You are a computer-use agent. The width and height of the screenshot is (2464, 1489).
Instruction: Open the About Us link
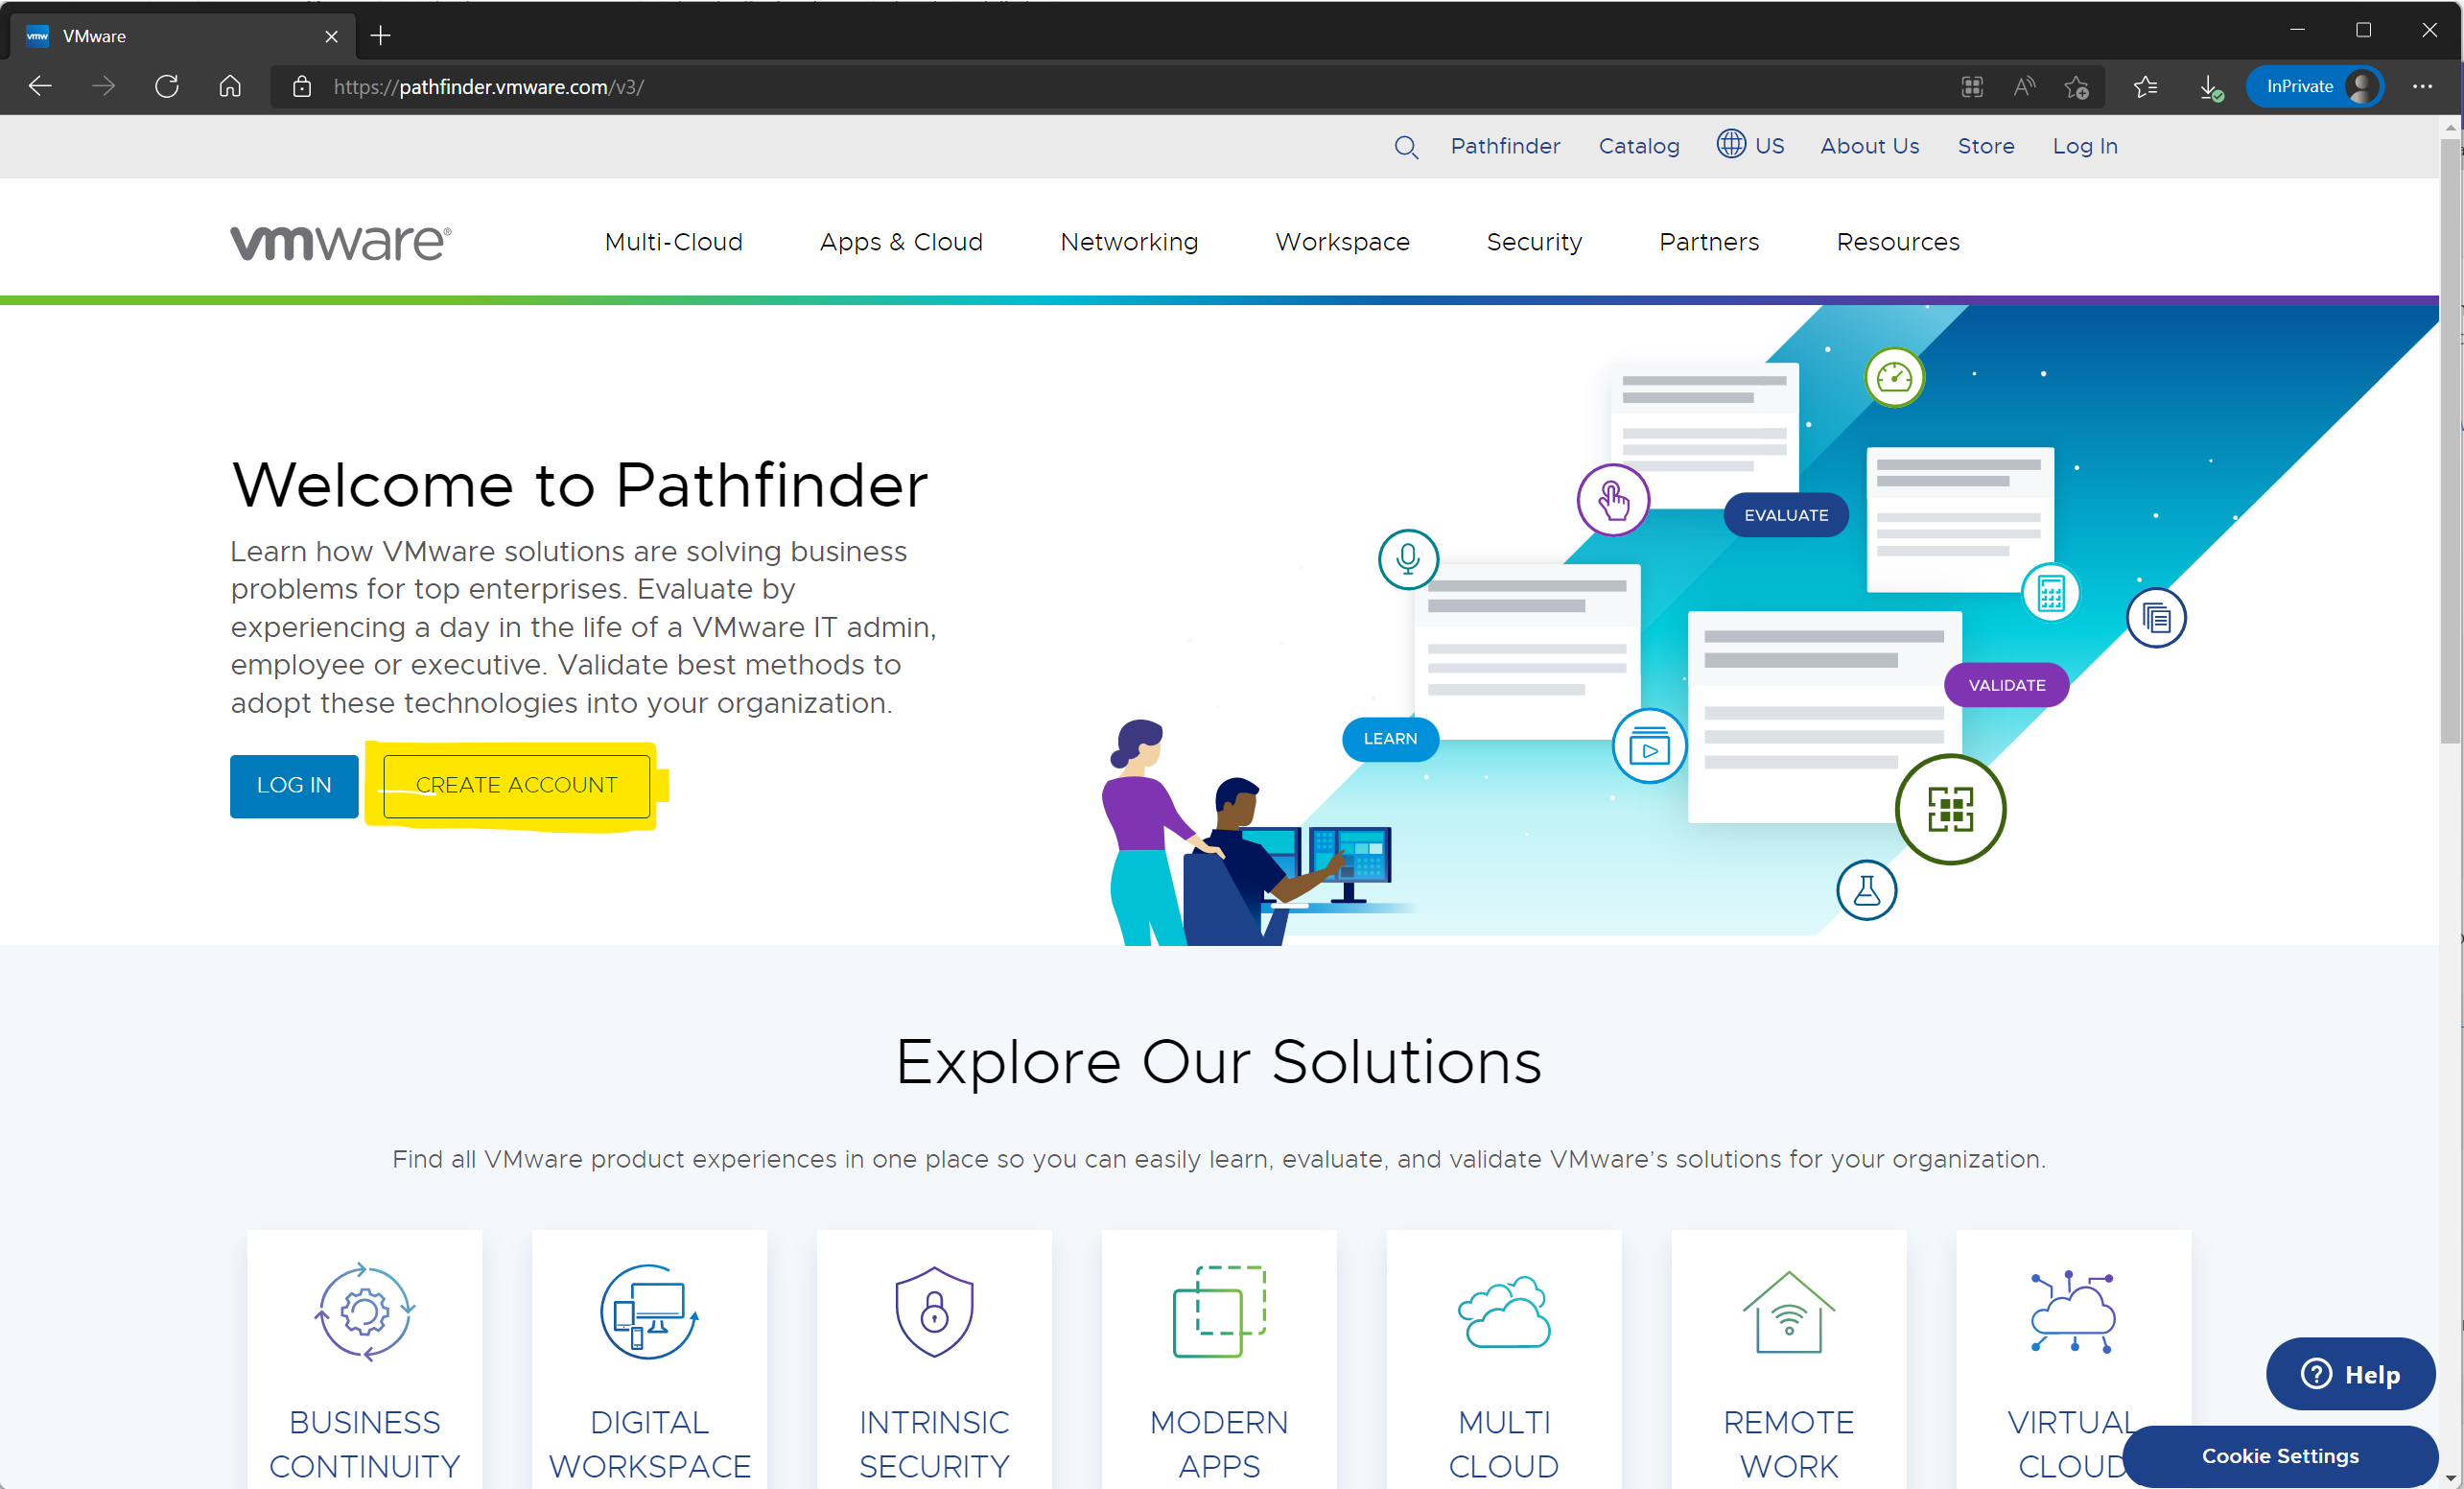[1870, 146]
